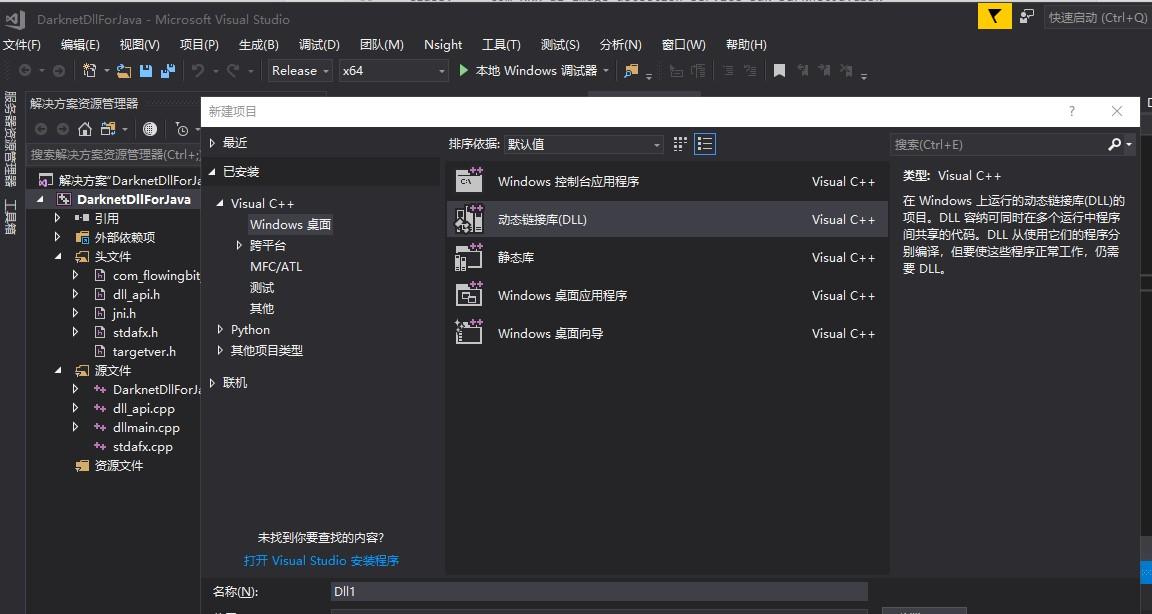Select Windows Desktop Application (桌面应用程序) template
The image size is (1152, 614).
click(x=666, y=295)
